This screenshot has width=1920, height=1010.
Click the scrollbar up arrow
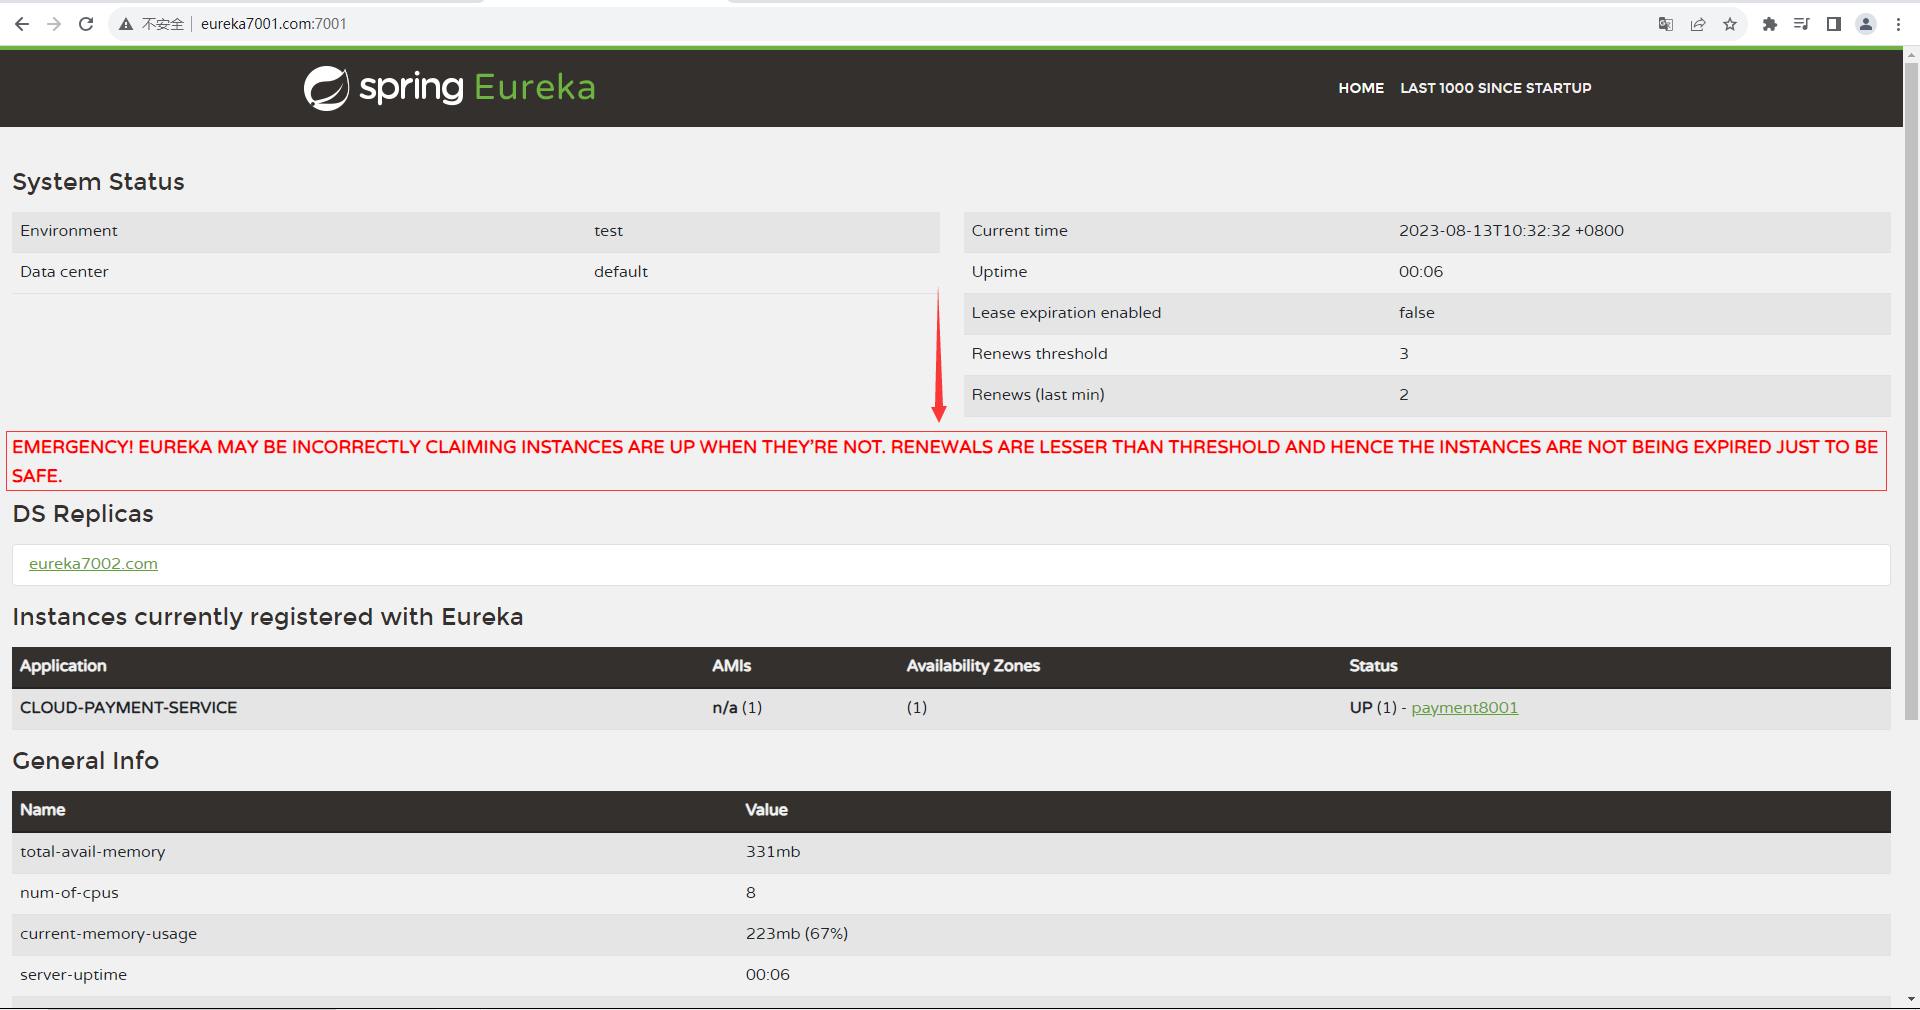click(x=1911, y=54)
